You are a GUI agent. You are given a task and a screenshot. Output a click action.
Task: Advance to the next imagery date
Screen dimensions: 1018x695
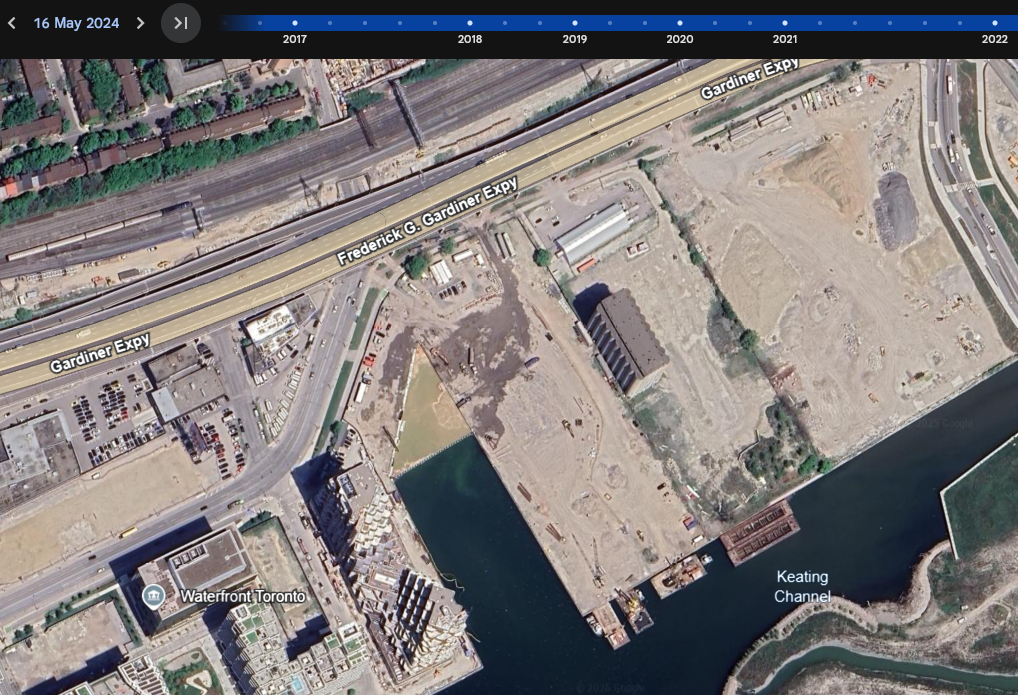(140, 23)
